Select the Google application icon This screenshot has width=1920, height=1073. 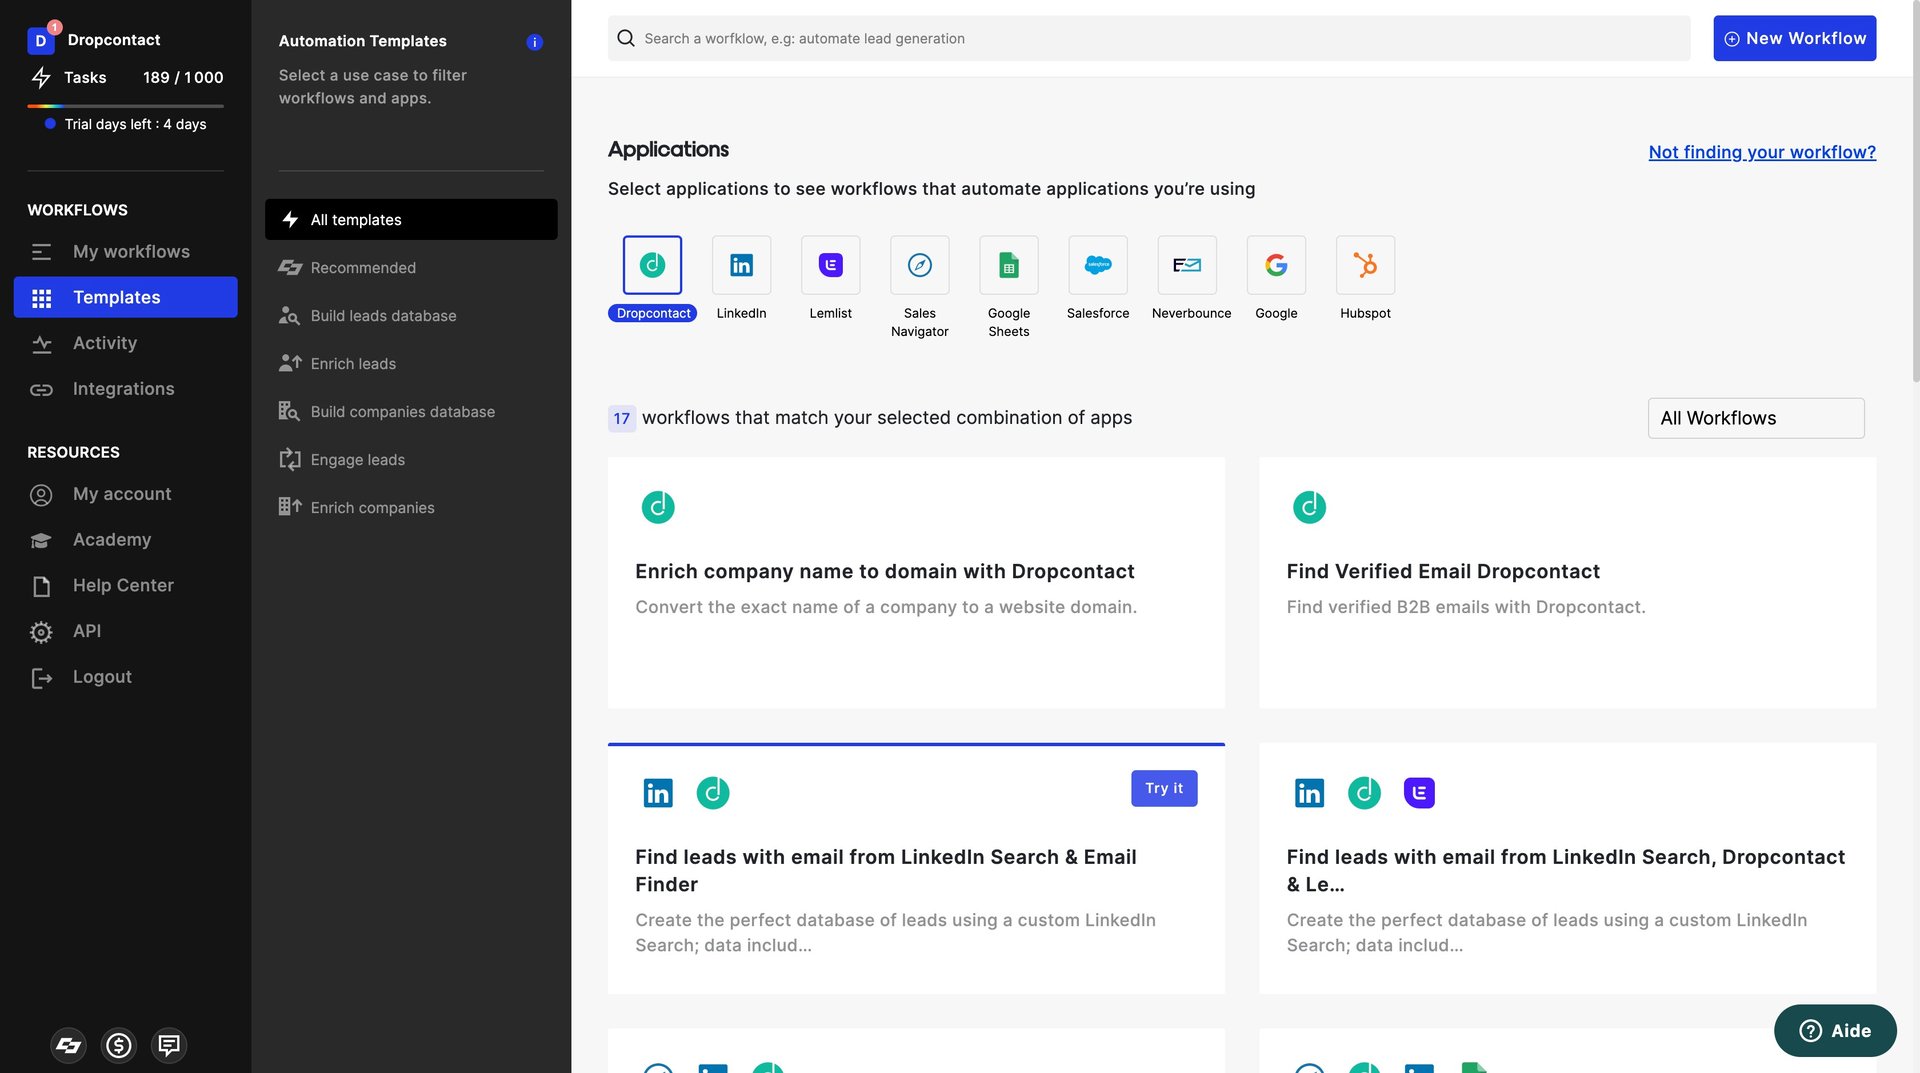coord(1276,265)
